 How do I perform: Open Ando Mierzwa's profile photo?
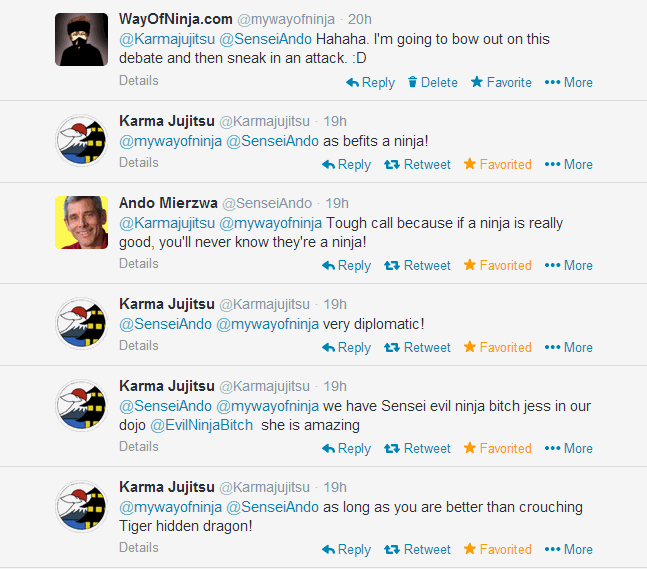82,222
